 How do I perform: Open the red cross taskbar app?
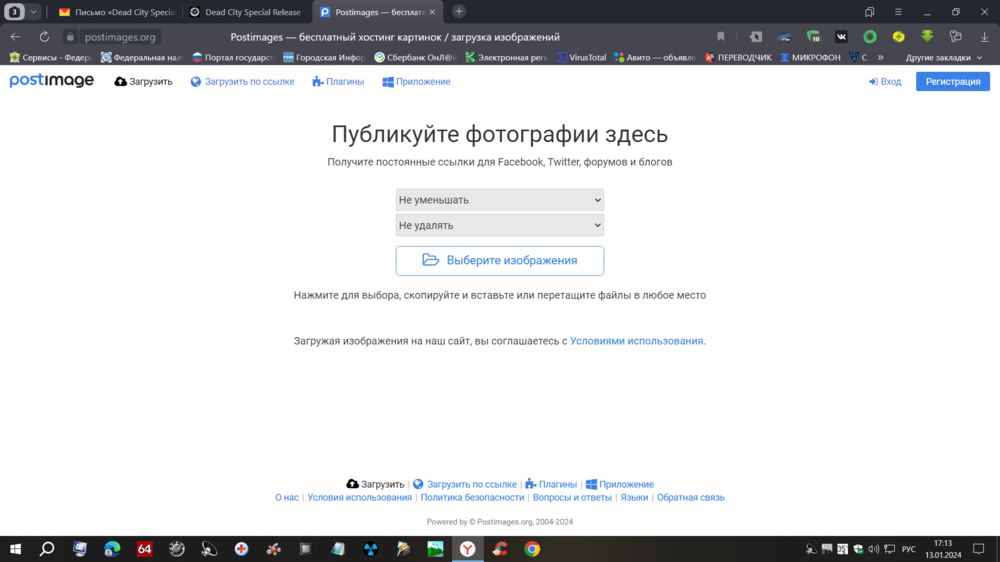(241, 549)
